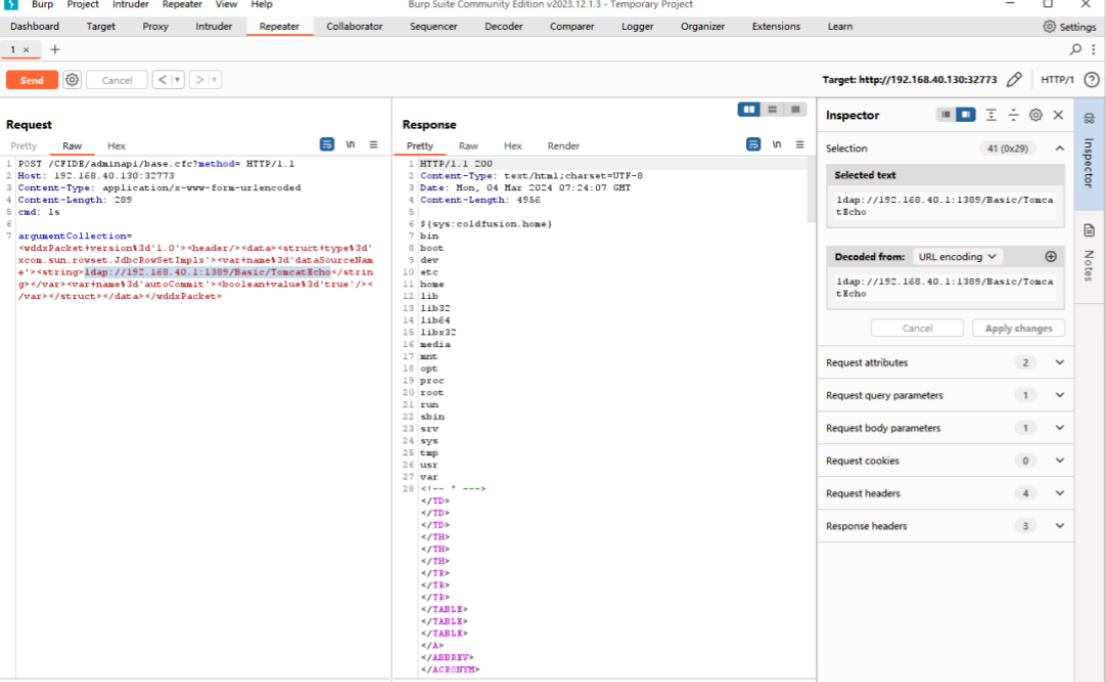Open Request pane hamburger menu

(373, 144)
